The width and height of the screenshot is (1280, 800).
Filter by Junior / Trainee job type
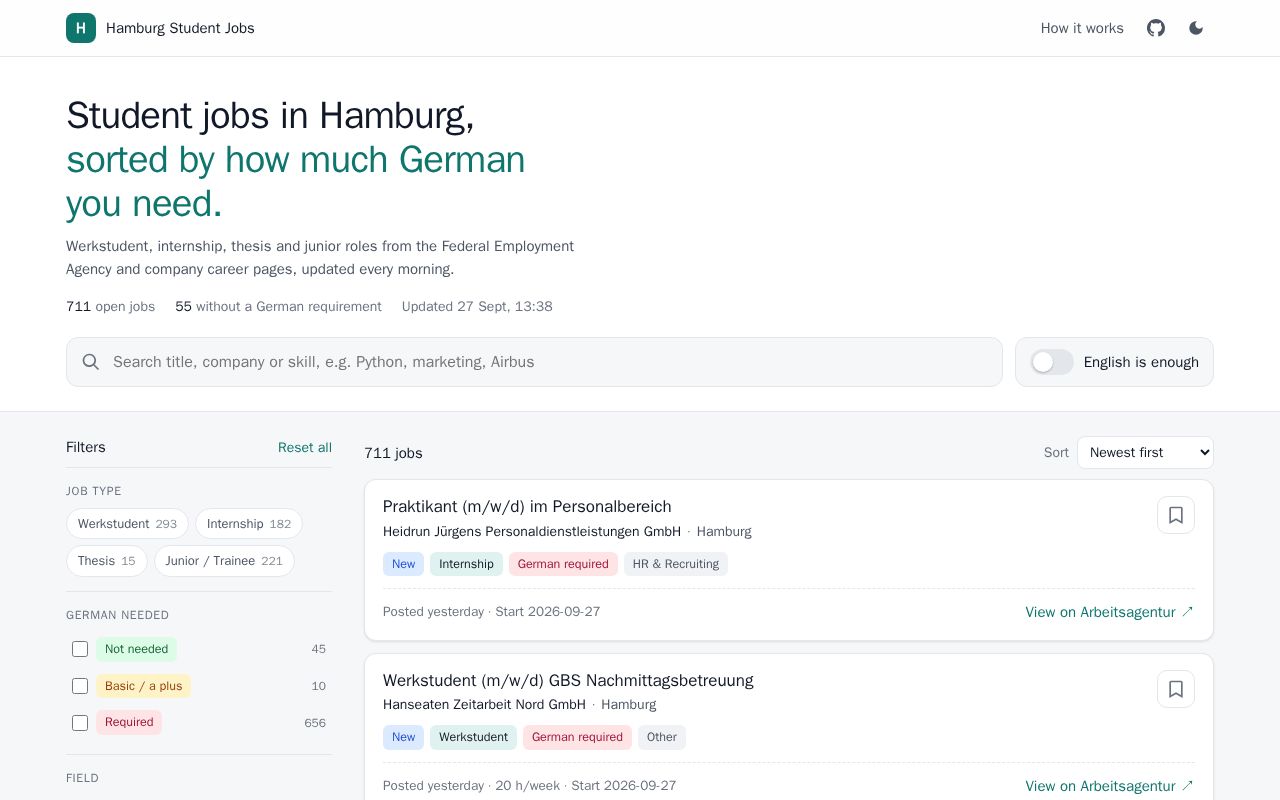224,561
